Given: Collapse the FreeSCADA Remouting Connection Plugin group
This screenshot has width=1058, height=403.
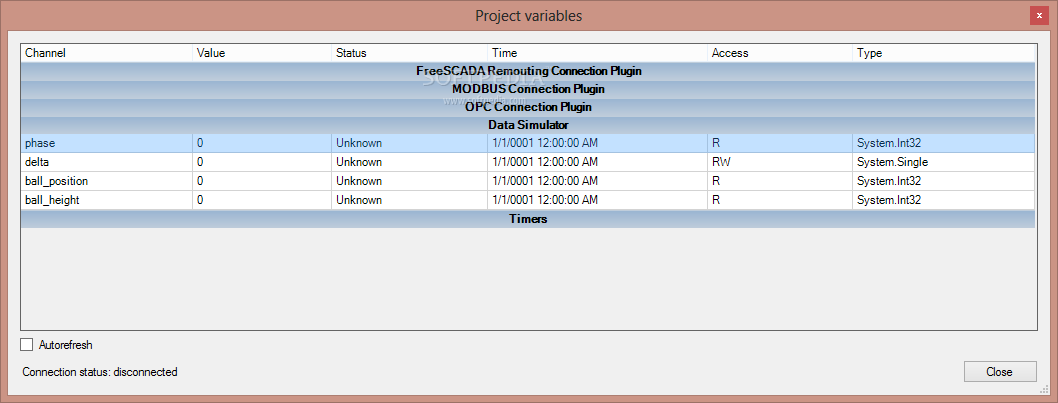Looking at the screenshot, I should pyautogui.click(x=528, y=70).
